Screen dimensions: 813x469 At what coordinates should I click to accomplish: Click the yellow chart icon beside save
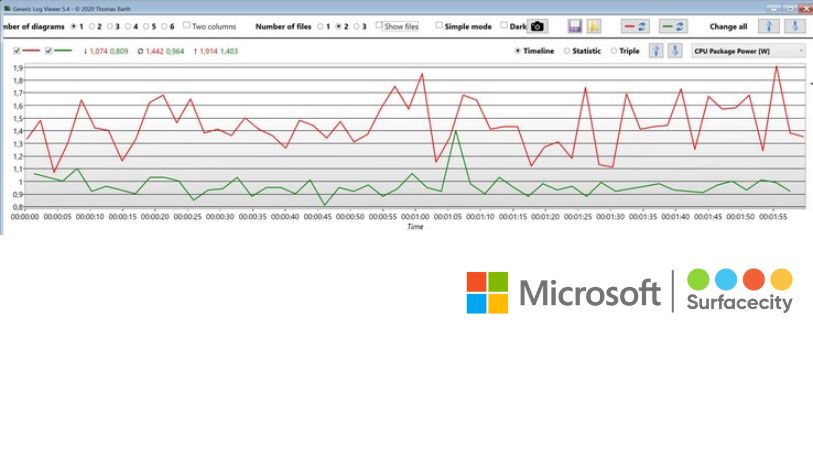point(594,26)
